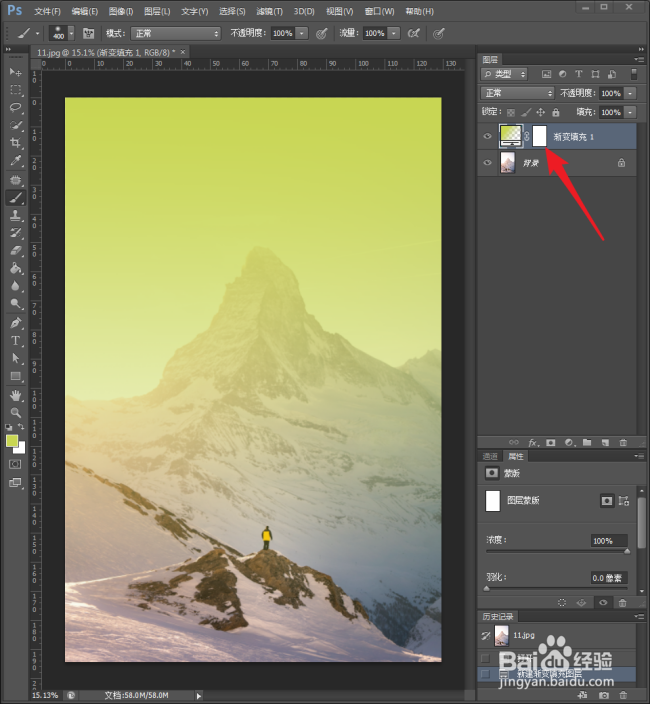Select the Lasso tool

click(x=15, y=107)
